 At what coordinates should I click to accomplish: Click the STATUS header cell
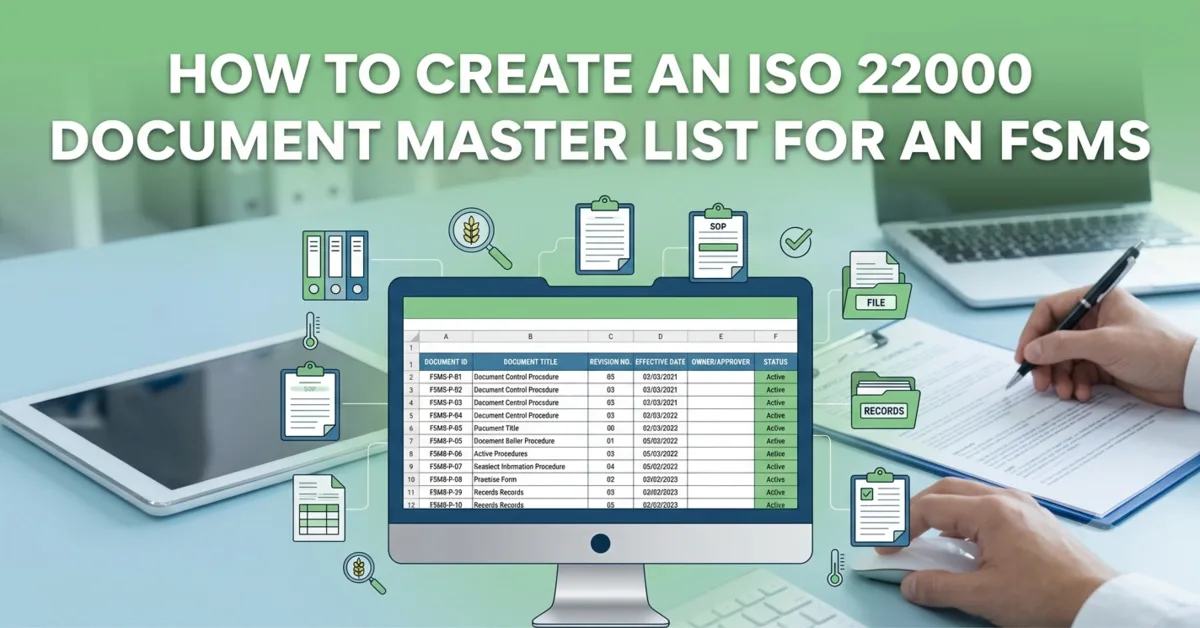click(x=776, y=362)
